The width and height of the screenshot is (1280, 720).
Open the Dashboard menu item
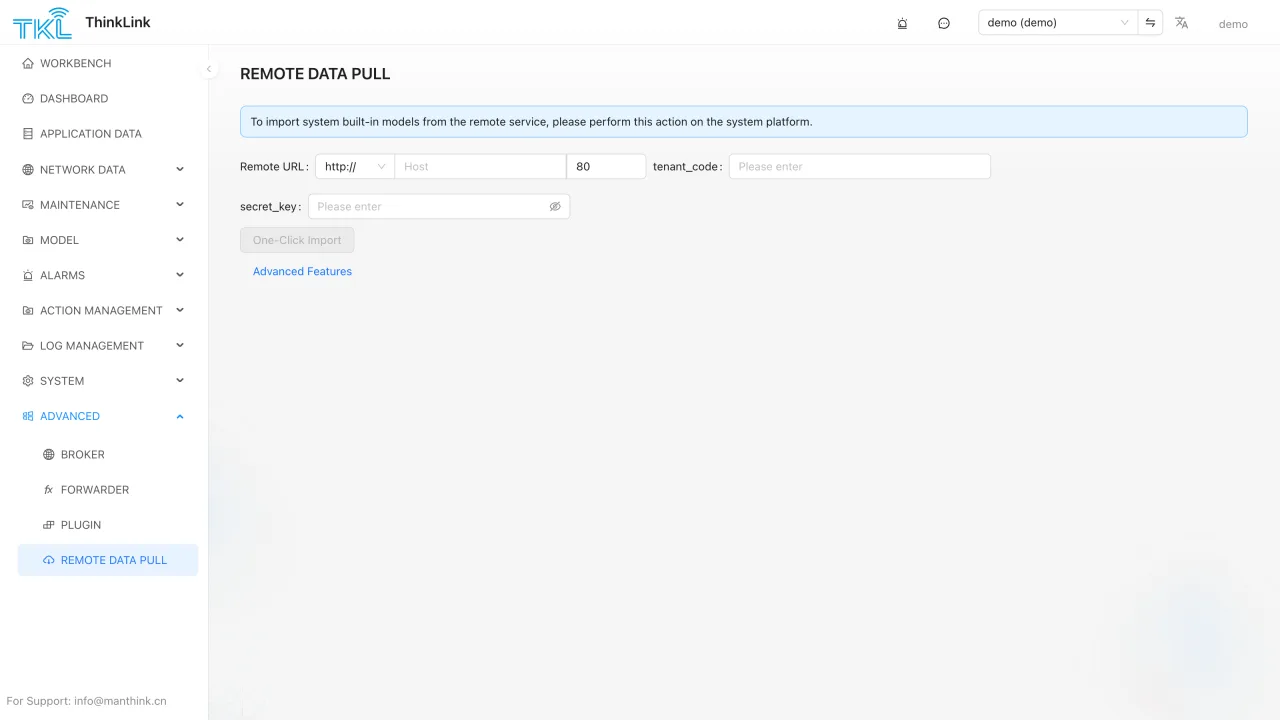108,99
